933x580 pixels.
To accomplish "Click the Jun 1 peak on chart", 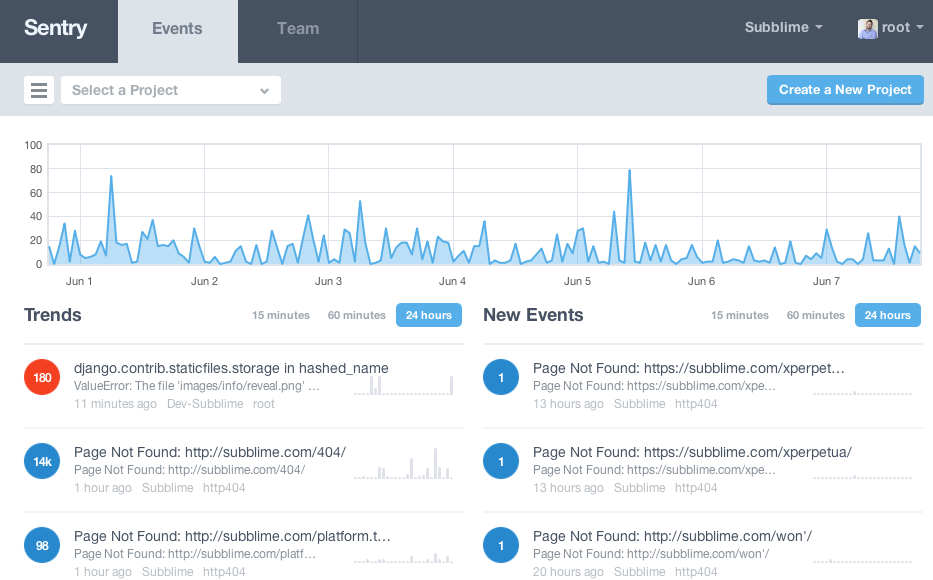I will click(111, 177).
